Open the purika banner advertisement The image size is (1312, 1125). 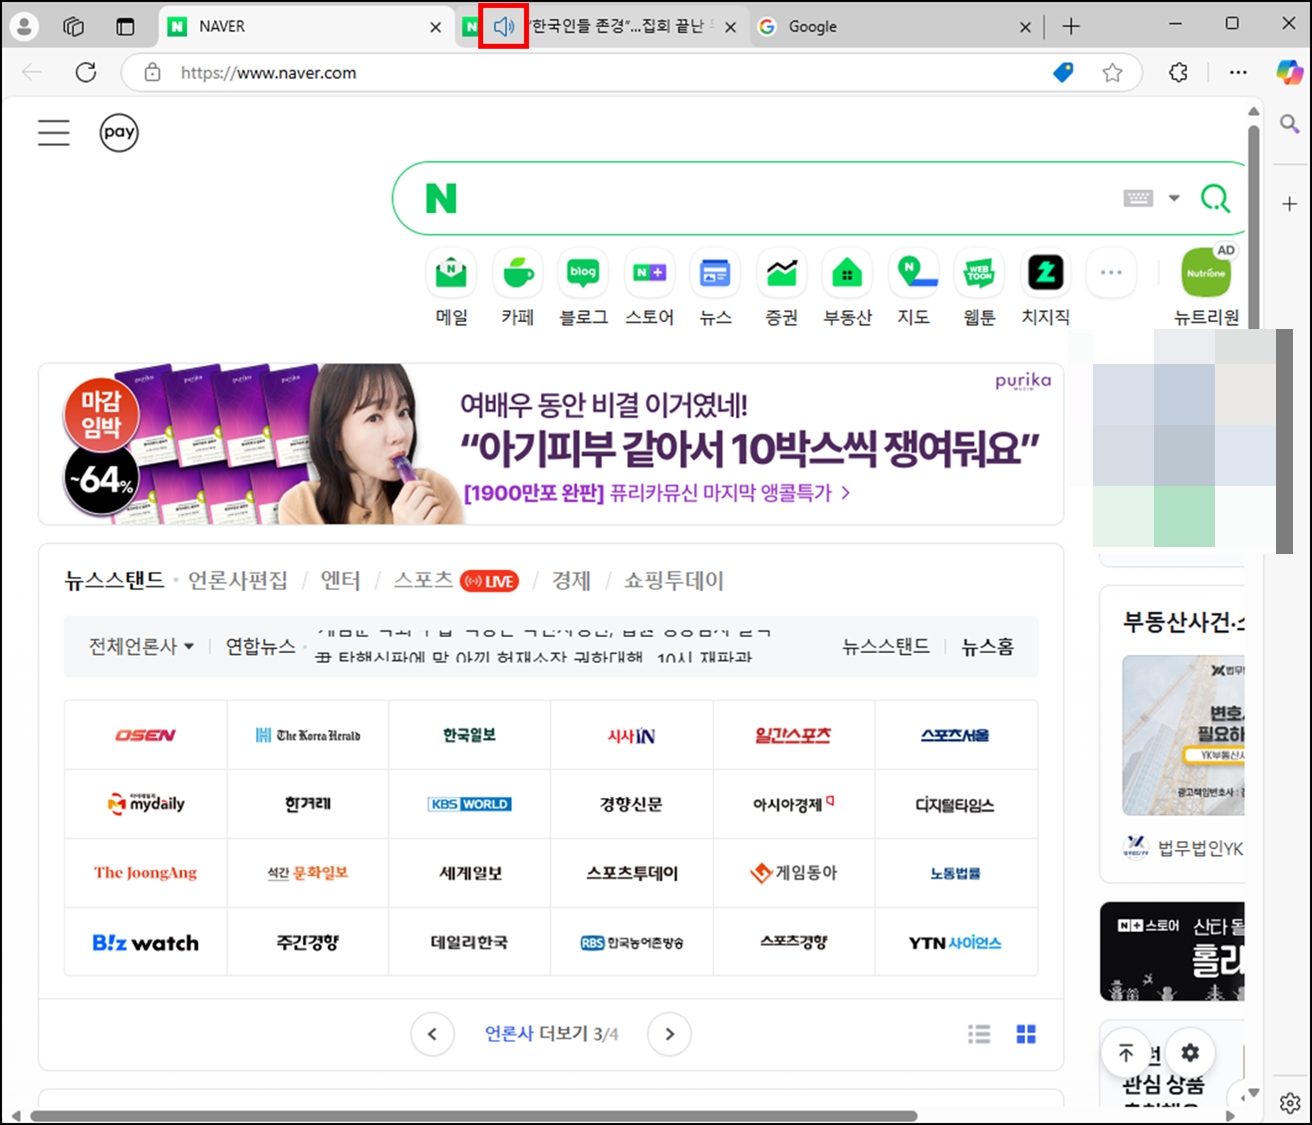(x=551, y=444)
